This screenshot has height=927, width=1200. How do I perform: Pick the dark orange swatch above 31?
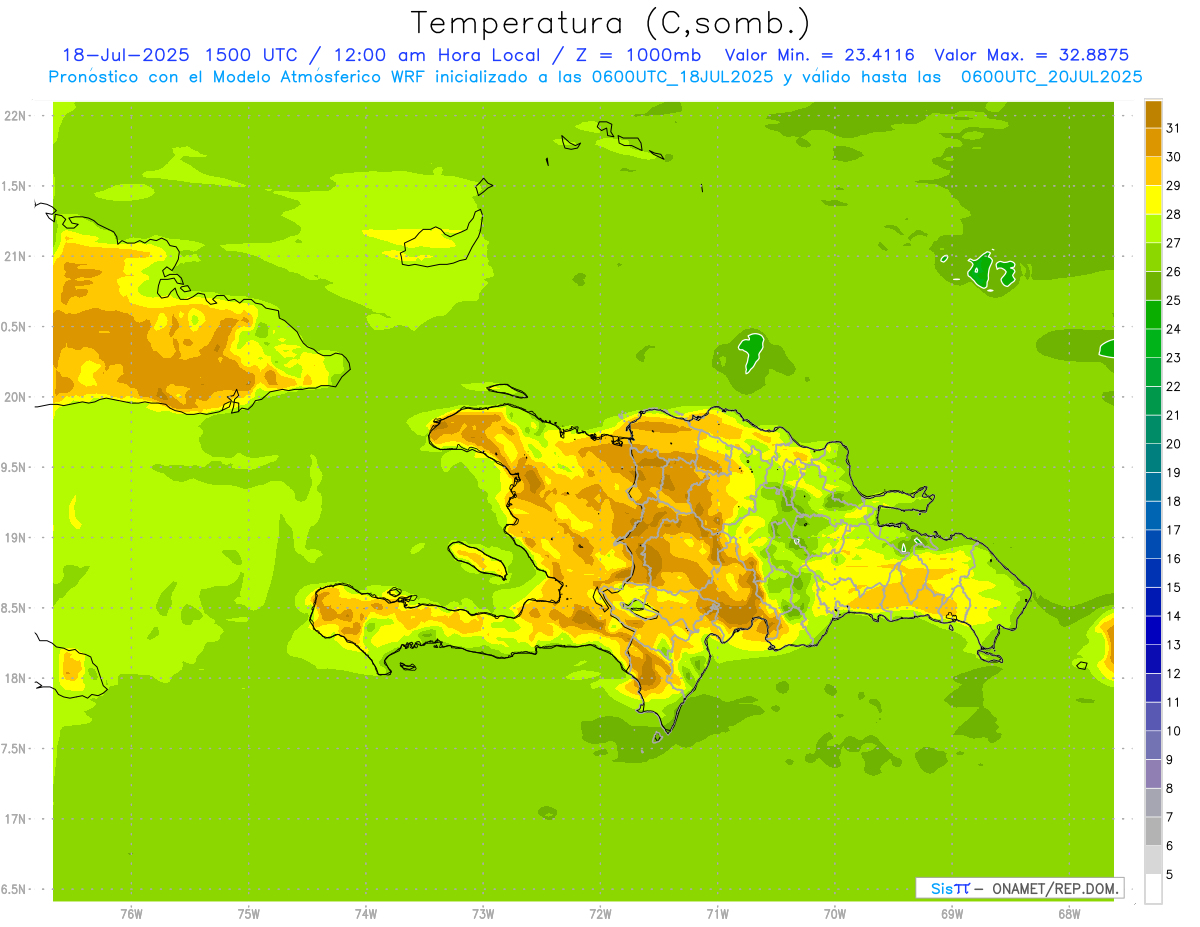[x=1153, y=113]
